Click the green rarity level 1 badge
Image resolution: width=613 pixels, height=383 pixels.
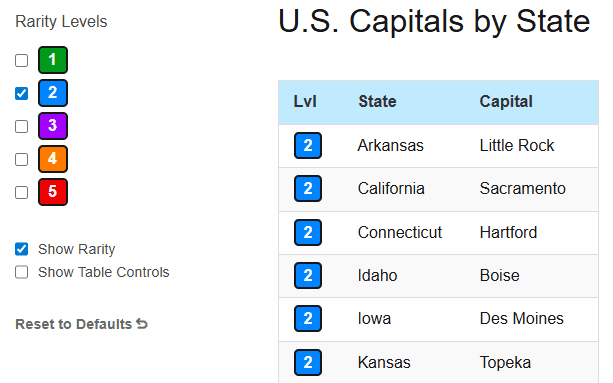point(53,60)
